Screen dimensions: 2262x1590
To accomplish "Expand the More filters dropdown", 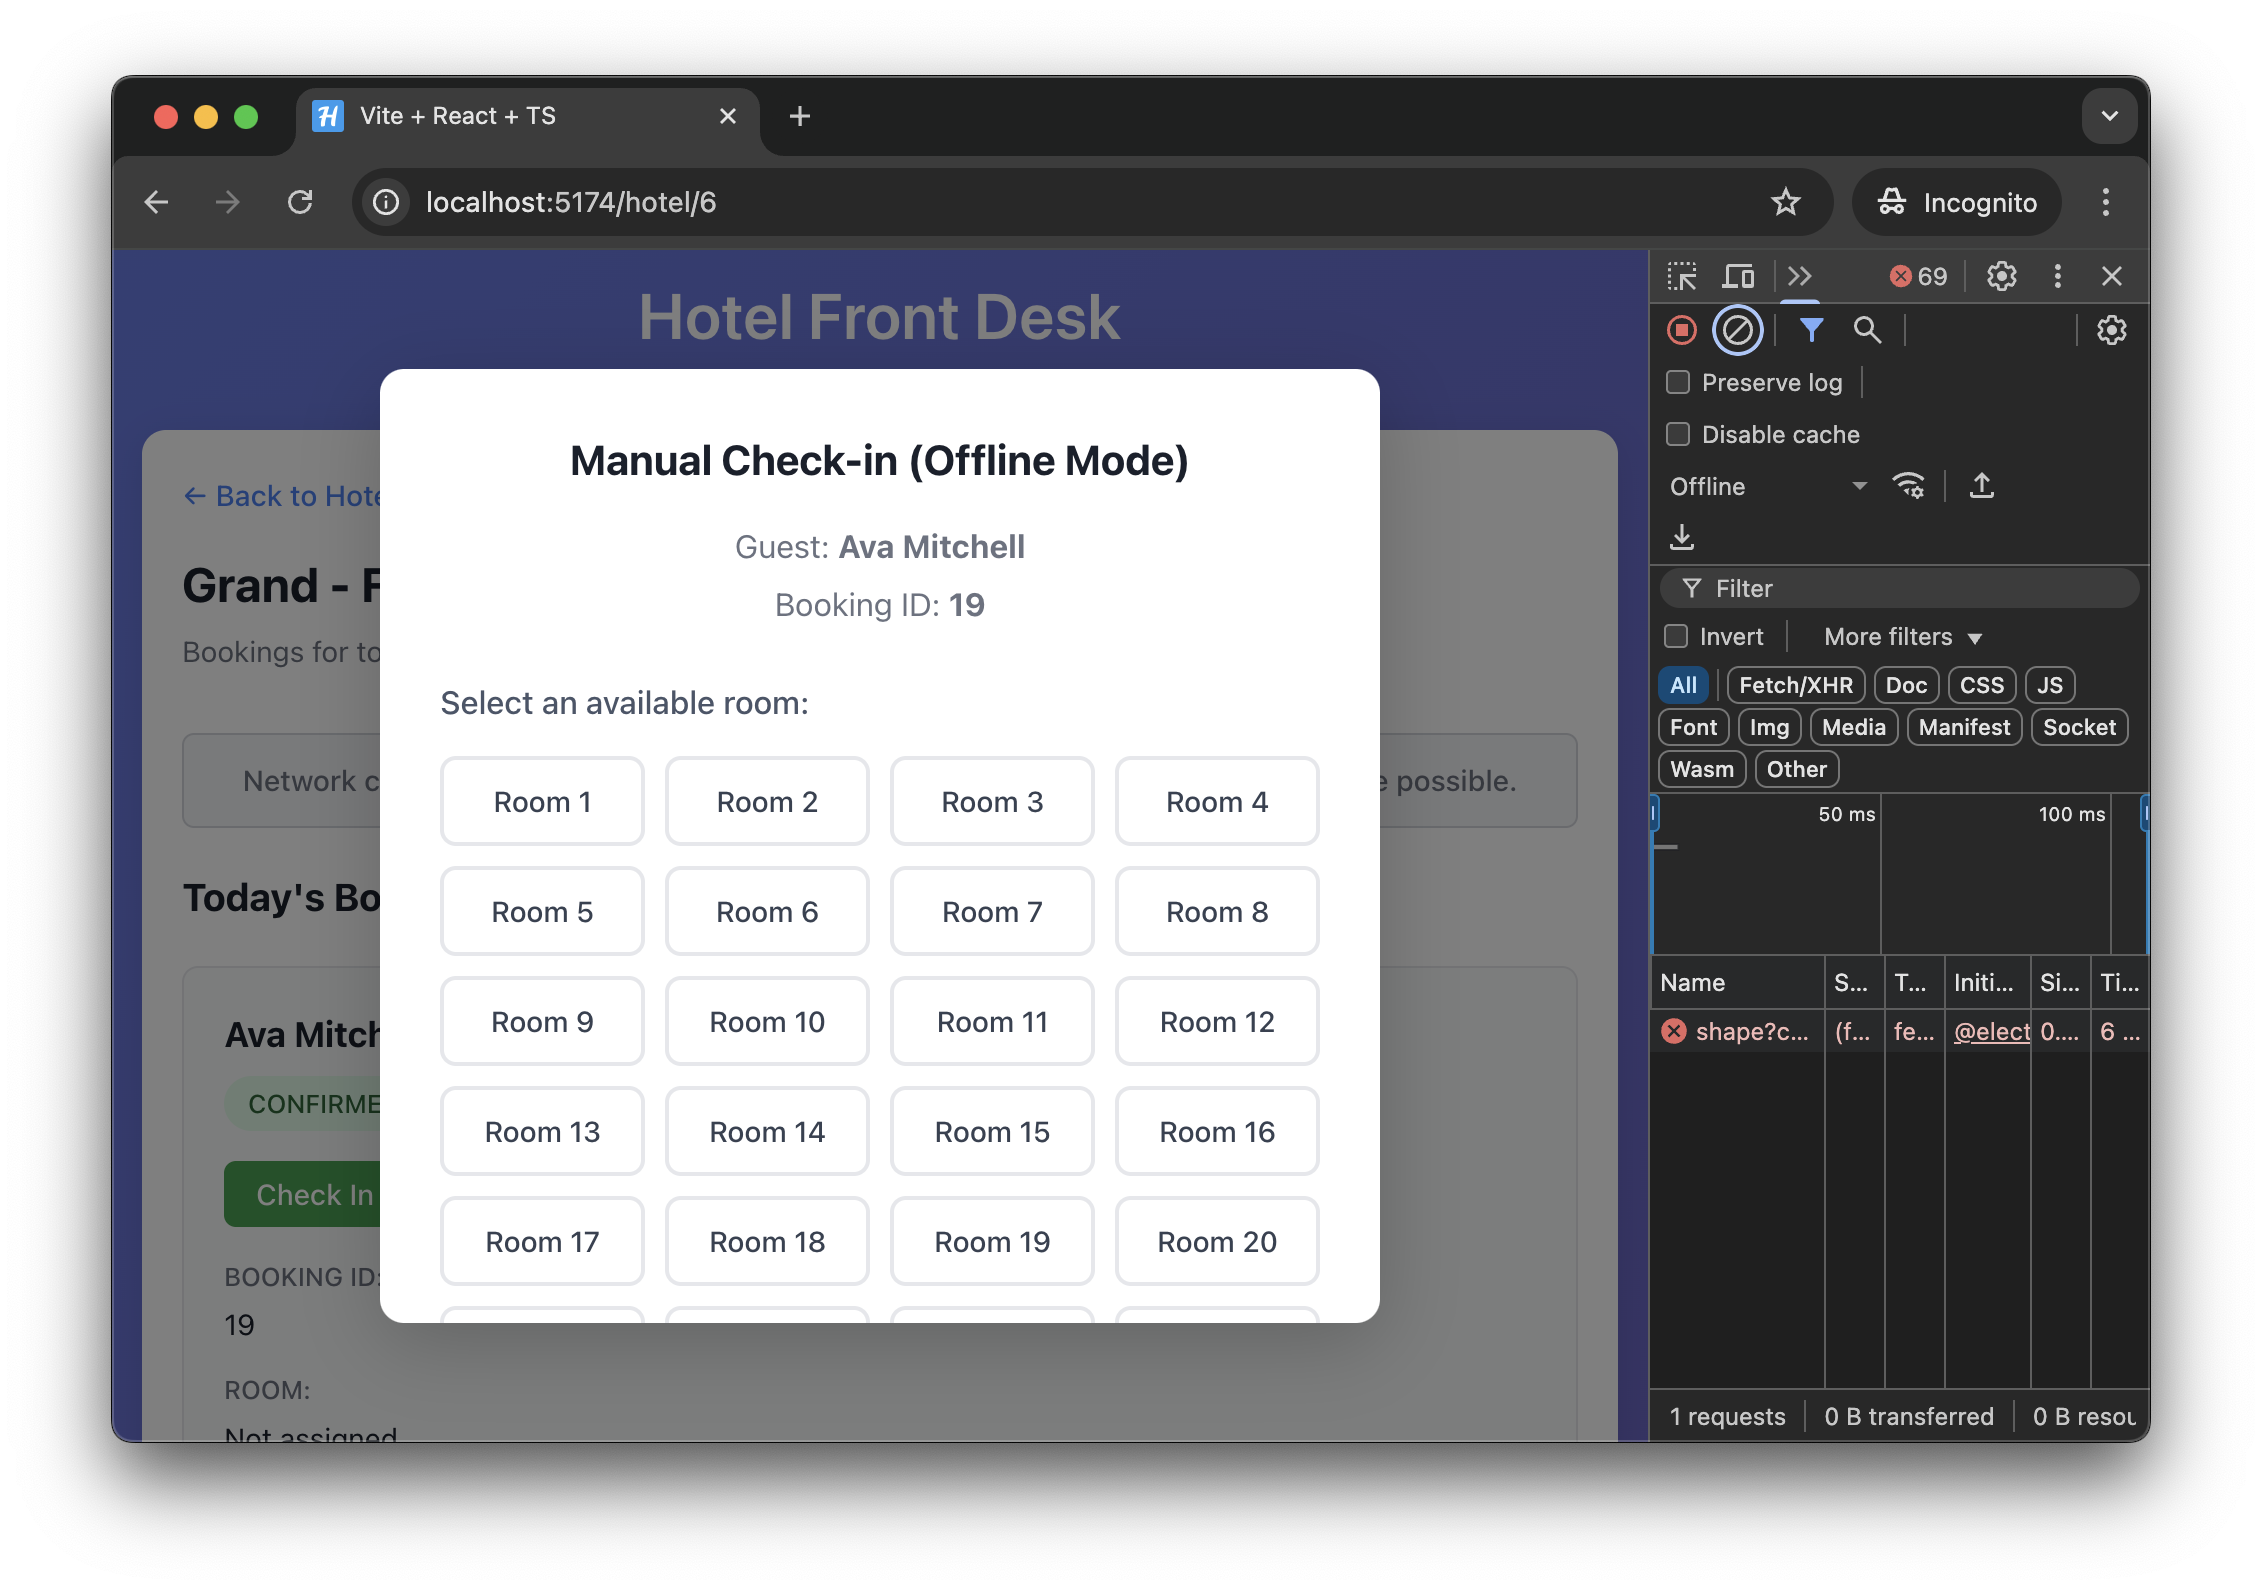I will tap(1898, 636).
